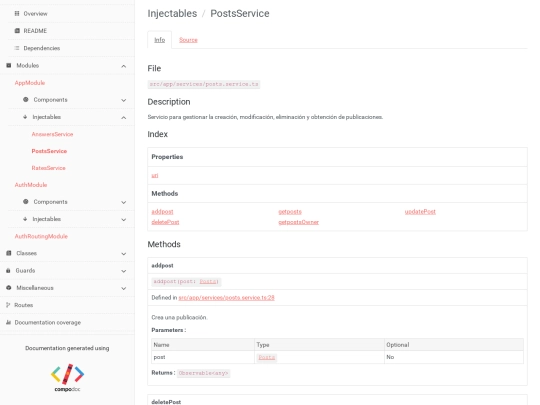Viewport: 540px width, 405px height.
Task: Click the AppModule Components cog icon
Action: click(x=25, y=100)
